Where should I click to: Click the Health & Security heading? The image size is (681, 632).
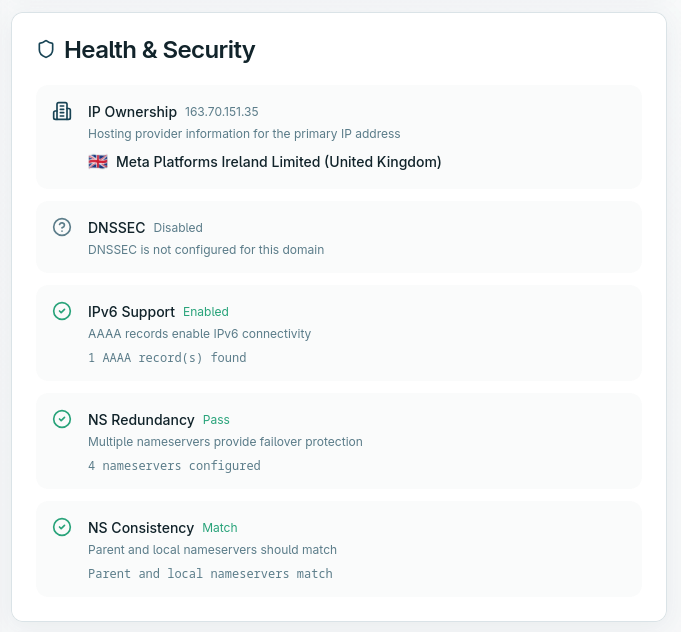point(159,49)
